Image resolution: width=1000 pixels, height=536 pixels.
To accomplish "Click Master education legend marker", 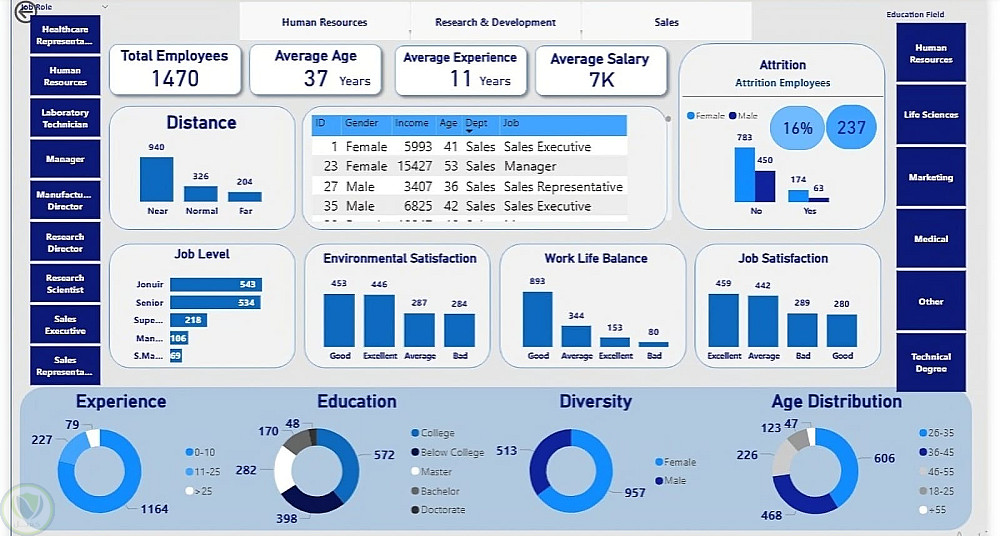I will click(416, 472).
